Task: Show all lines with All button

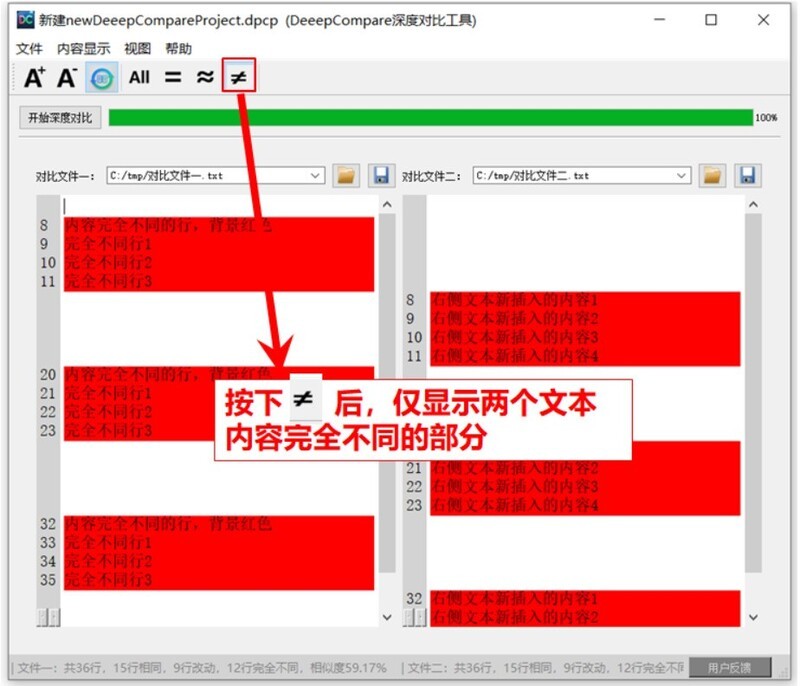Action: point(139,78)
